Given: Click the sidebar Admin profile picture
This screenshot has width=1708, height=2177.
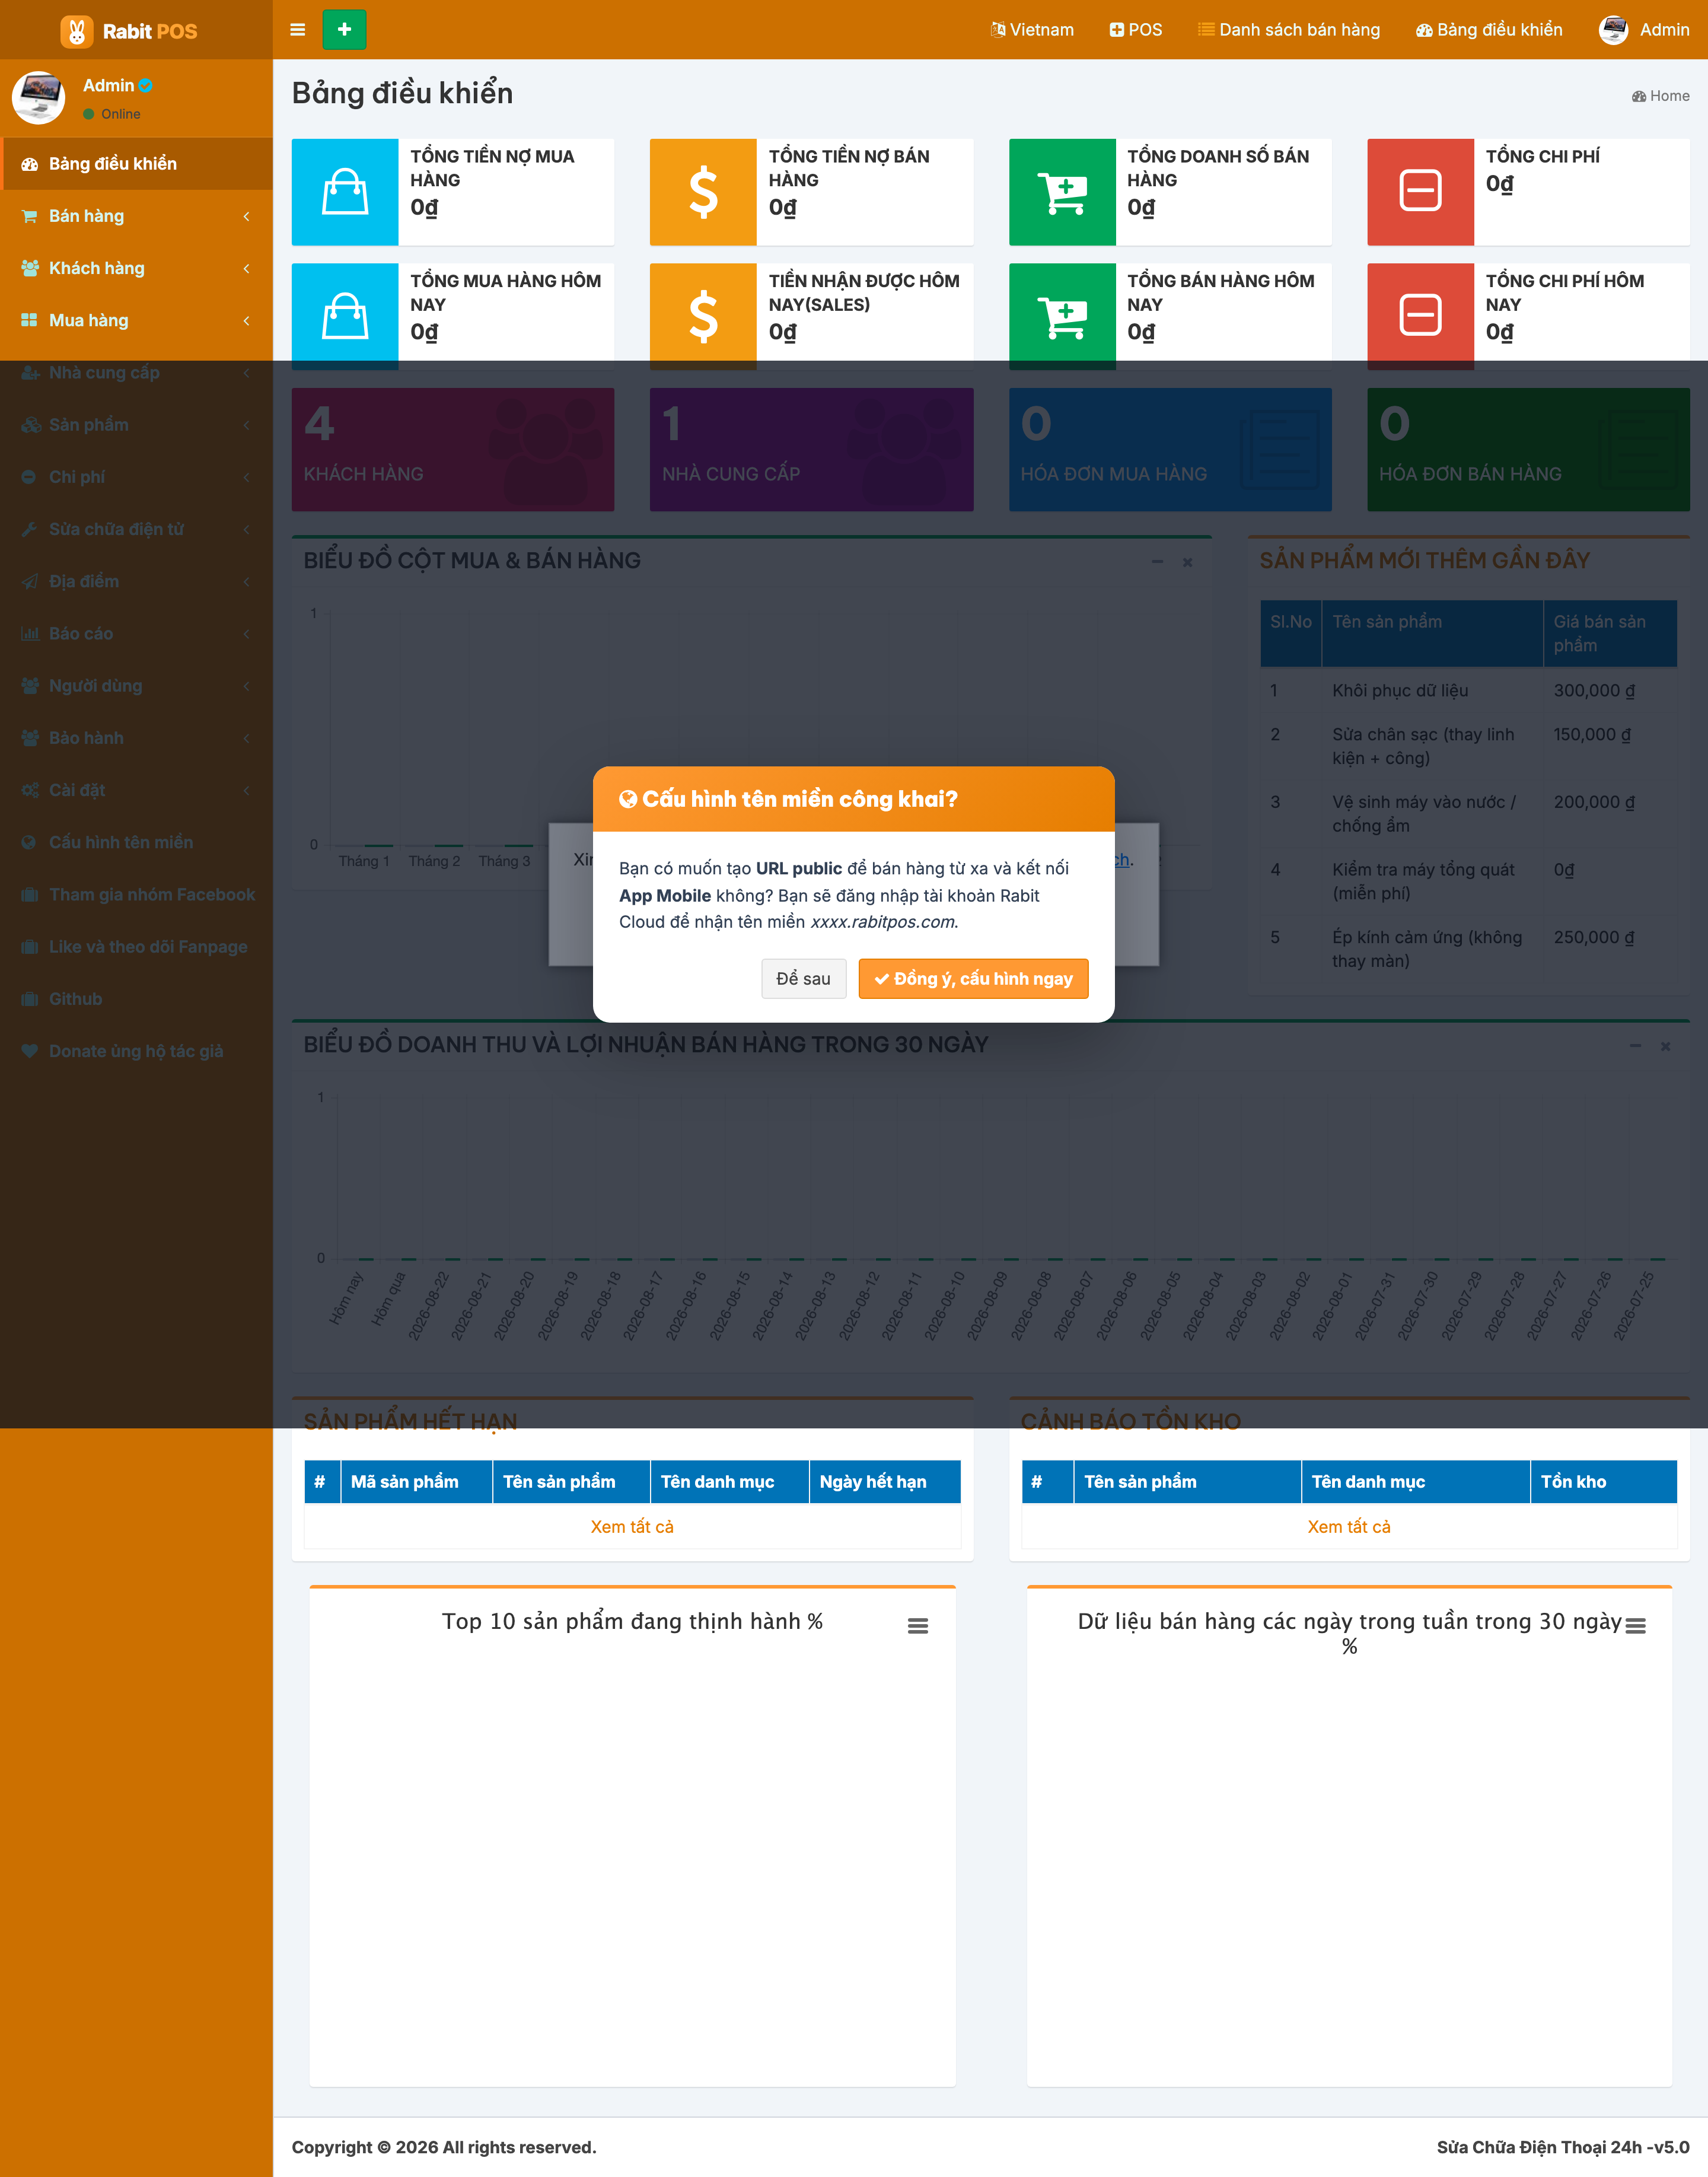Looking at the screenshot, I should coord(38,98).
